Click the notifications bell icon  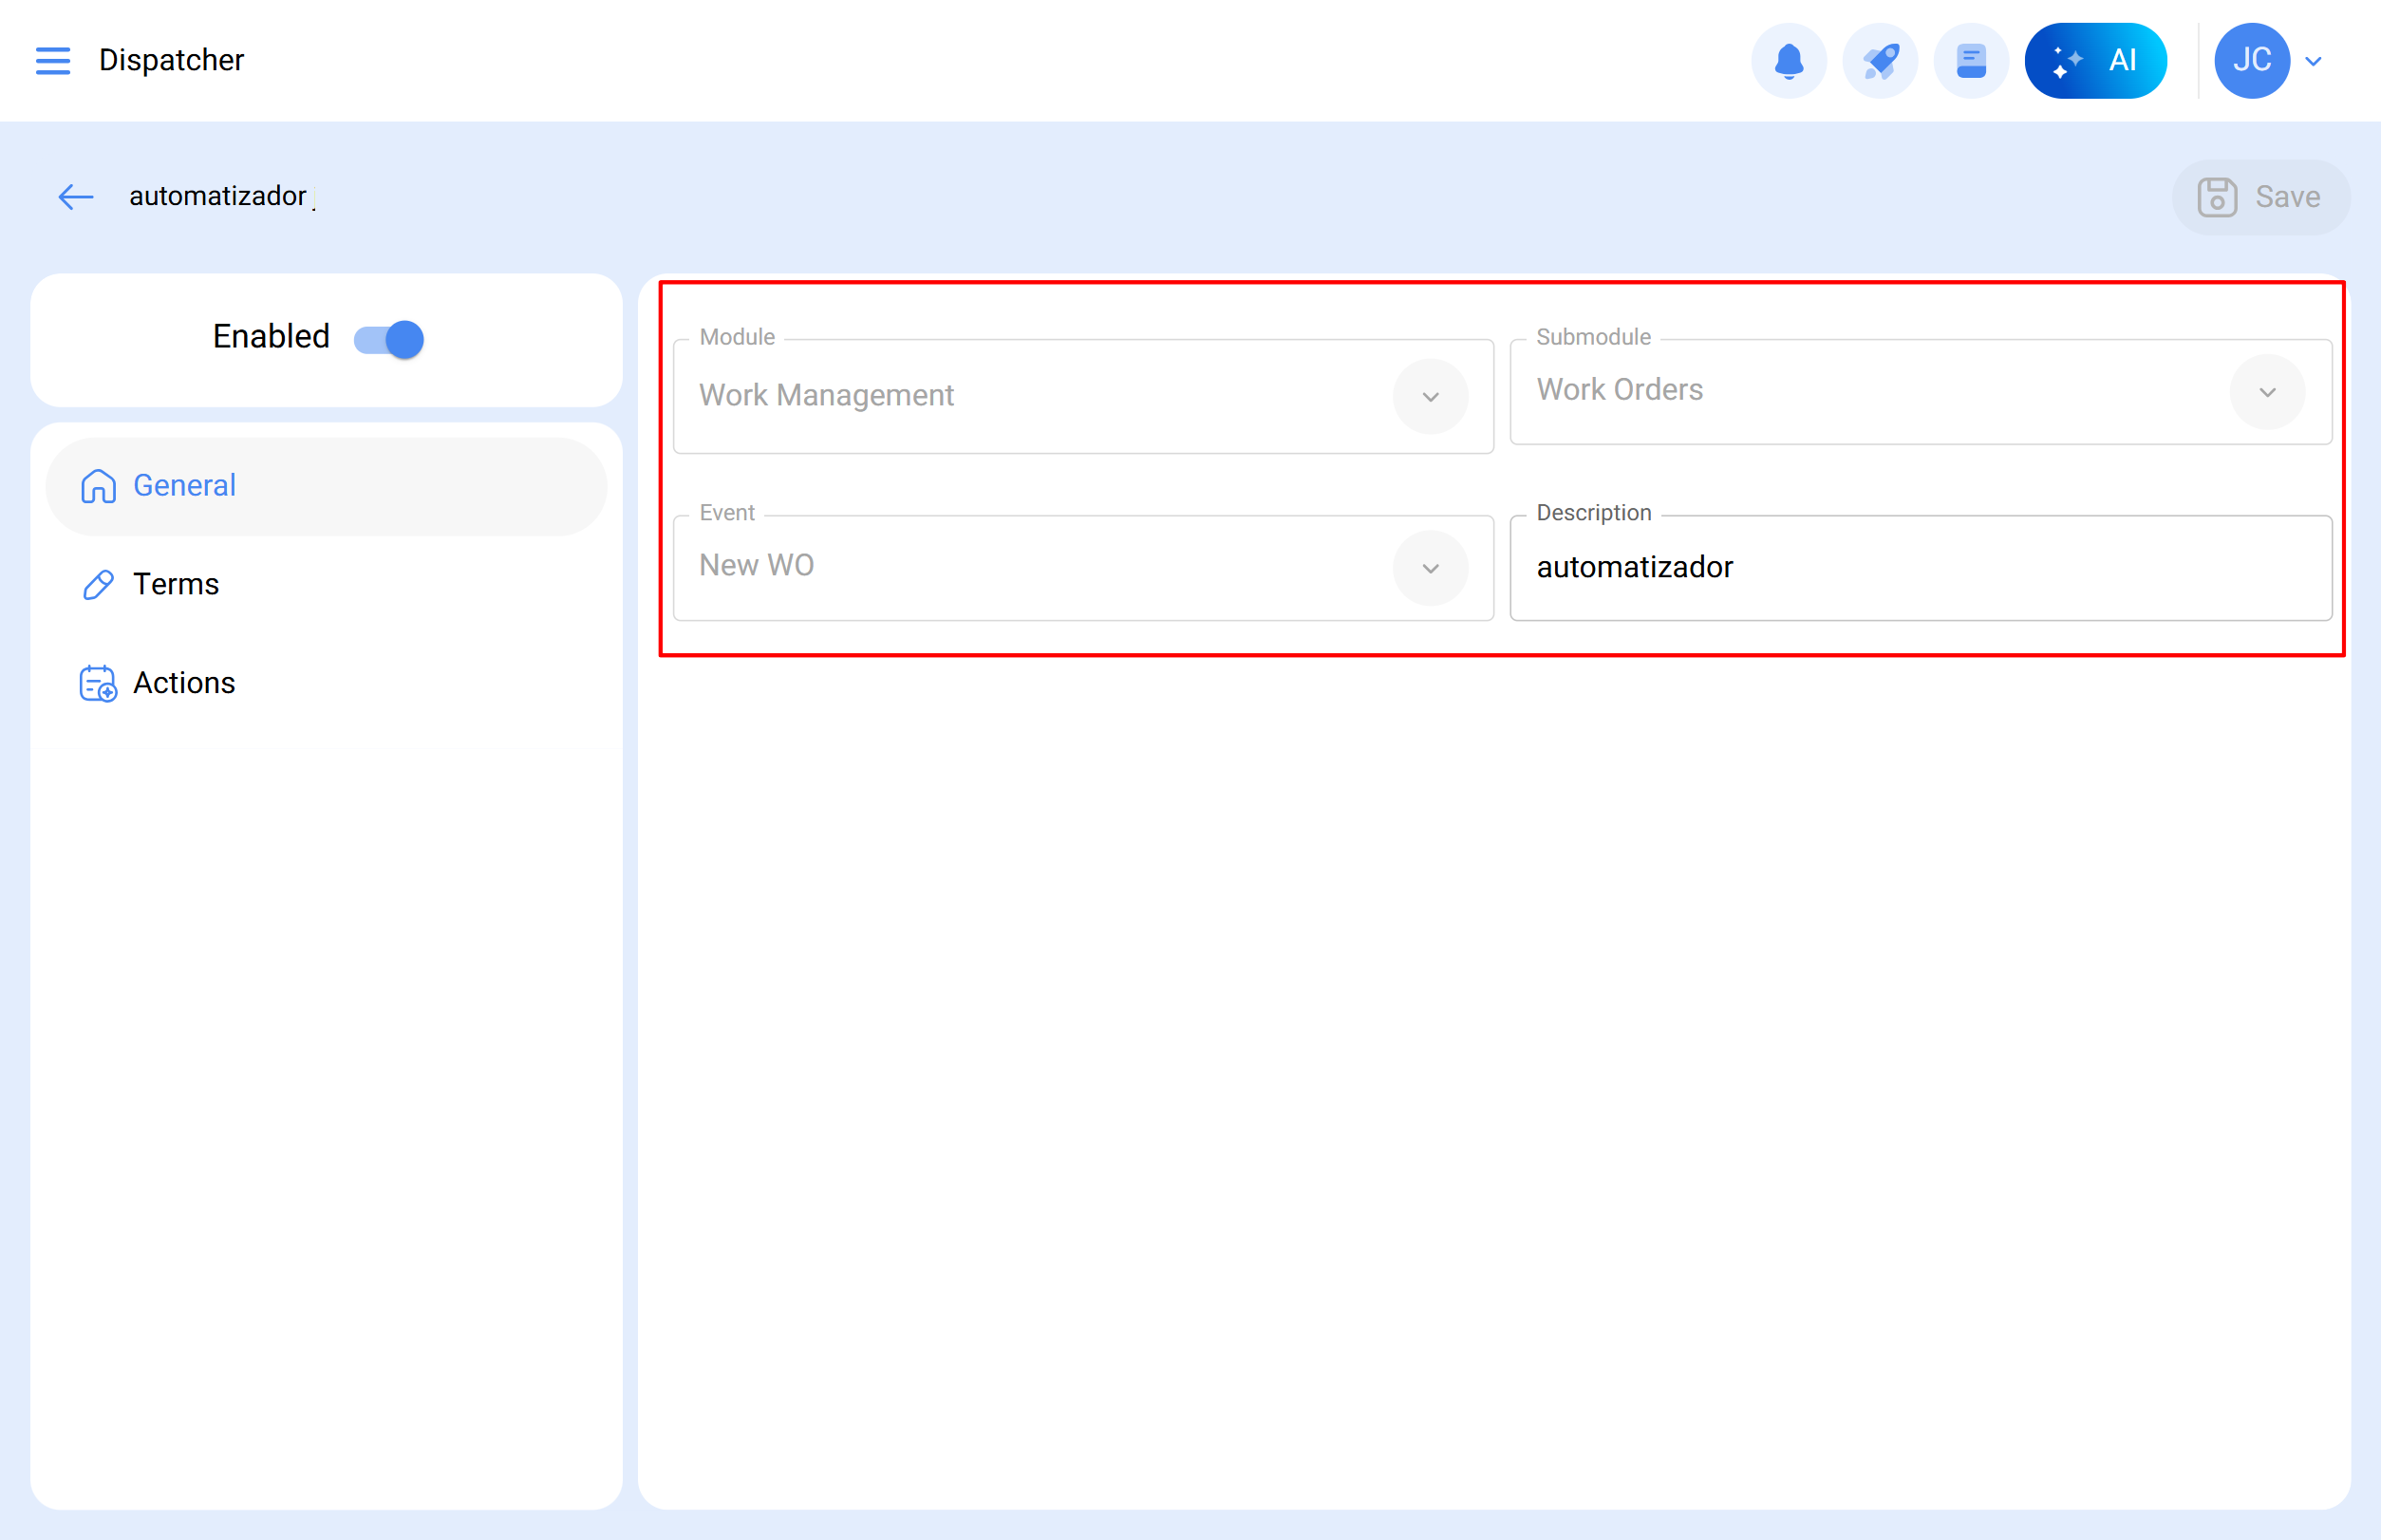(x=1788, y=61)
